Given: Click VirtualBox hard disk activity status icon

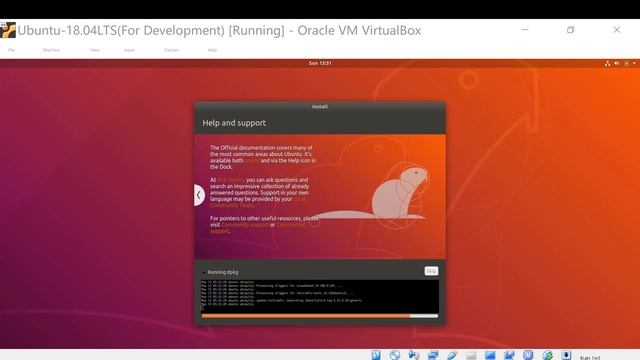Looking at the screenshot, I should (x=376, y=355).
